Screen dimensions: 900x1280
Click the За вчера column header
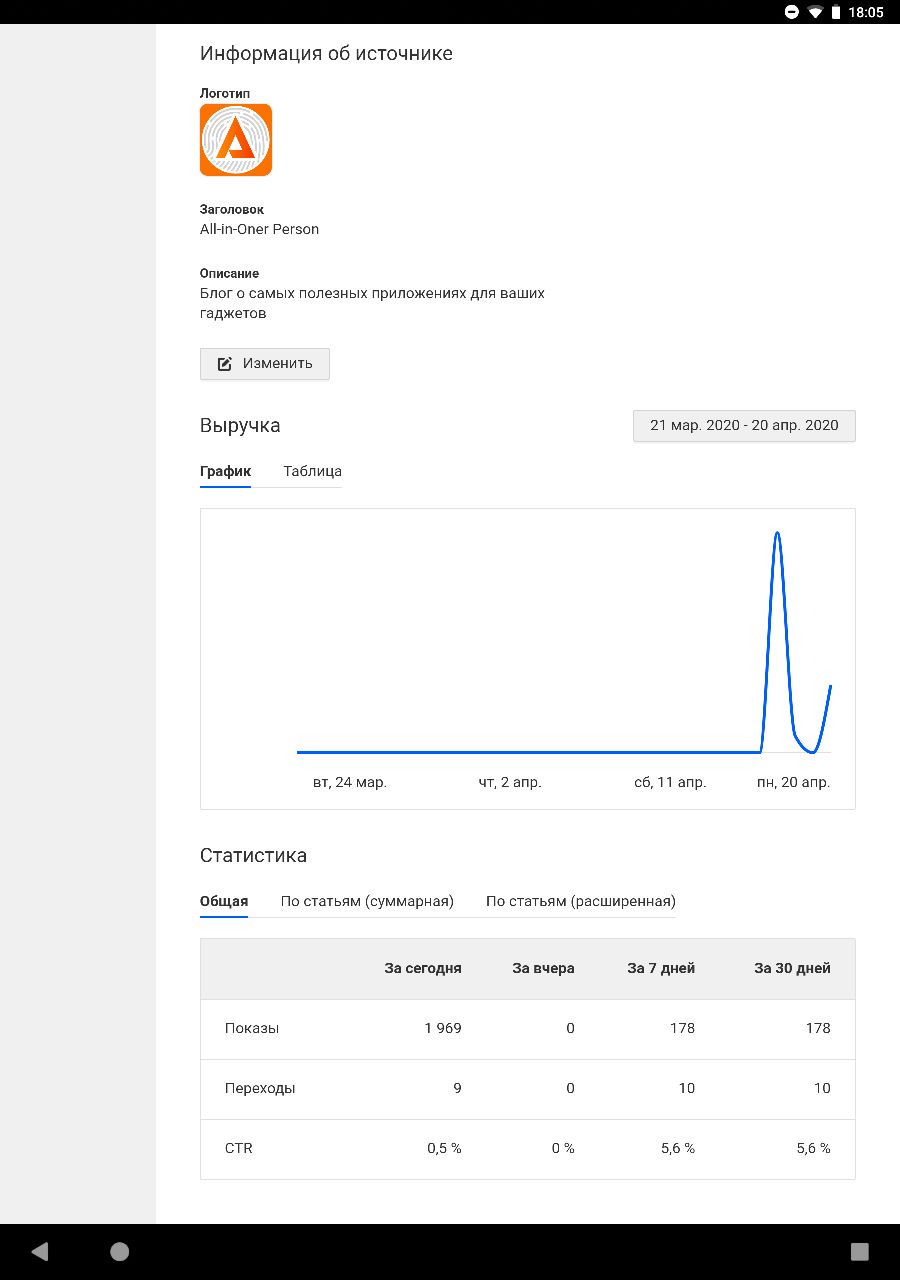pyautogui.click(x=543, y=968)
